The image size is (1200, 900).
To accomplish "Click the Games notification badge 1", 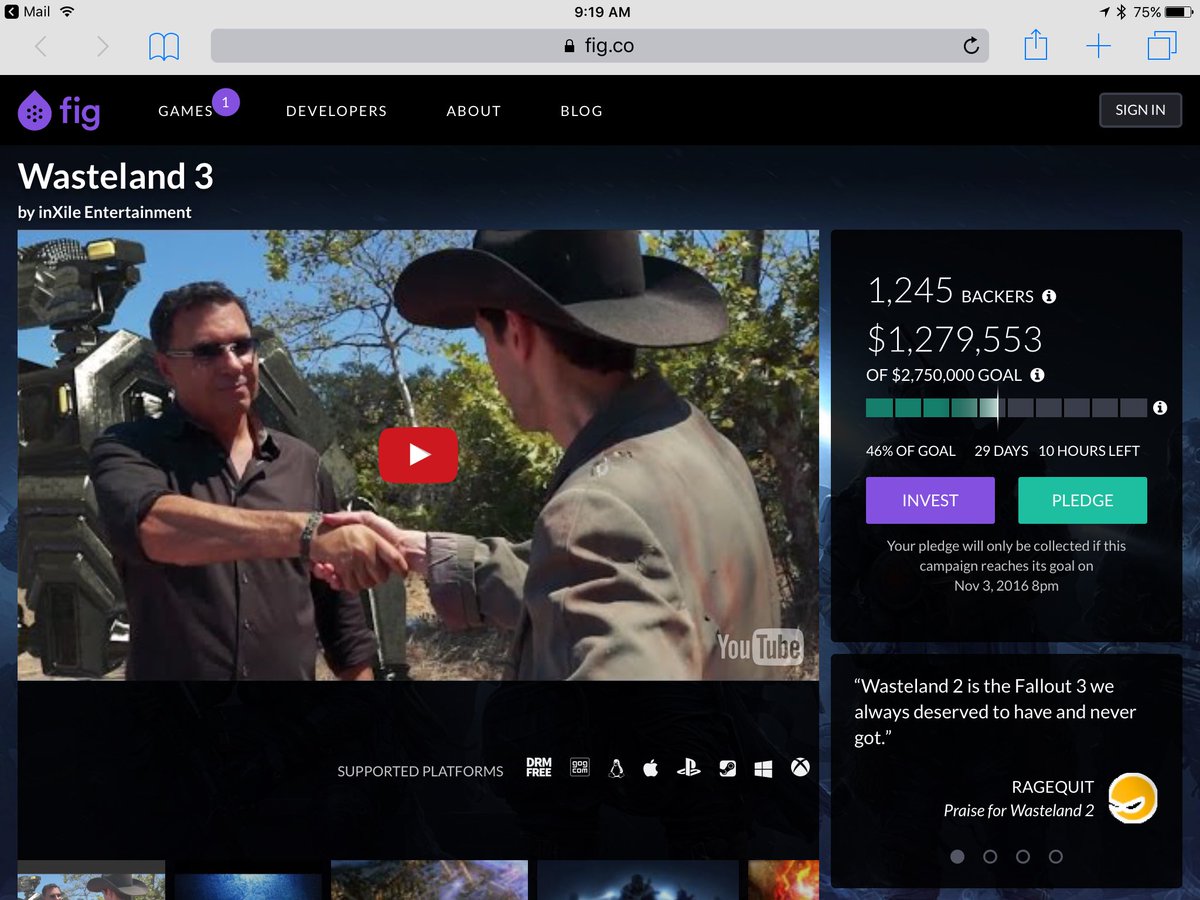I will click(225, 101).
